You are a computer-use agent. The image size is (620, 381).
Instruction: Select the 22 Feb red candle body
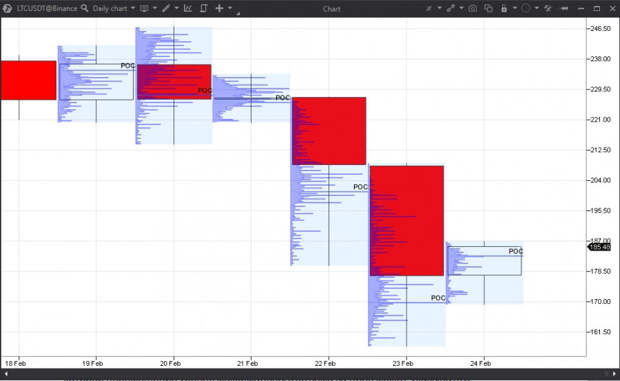tap(329, 131)
